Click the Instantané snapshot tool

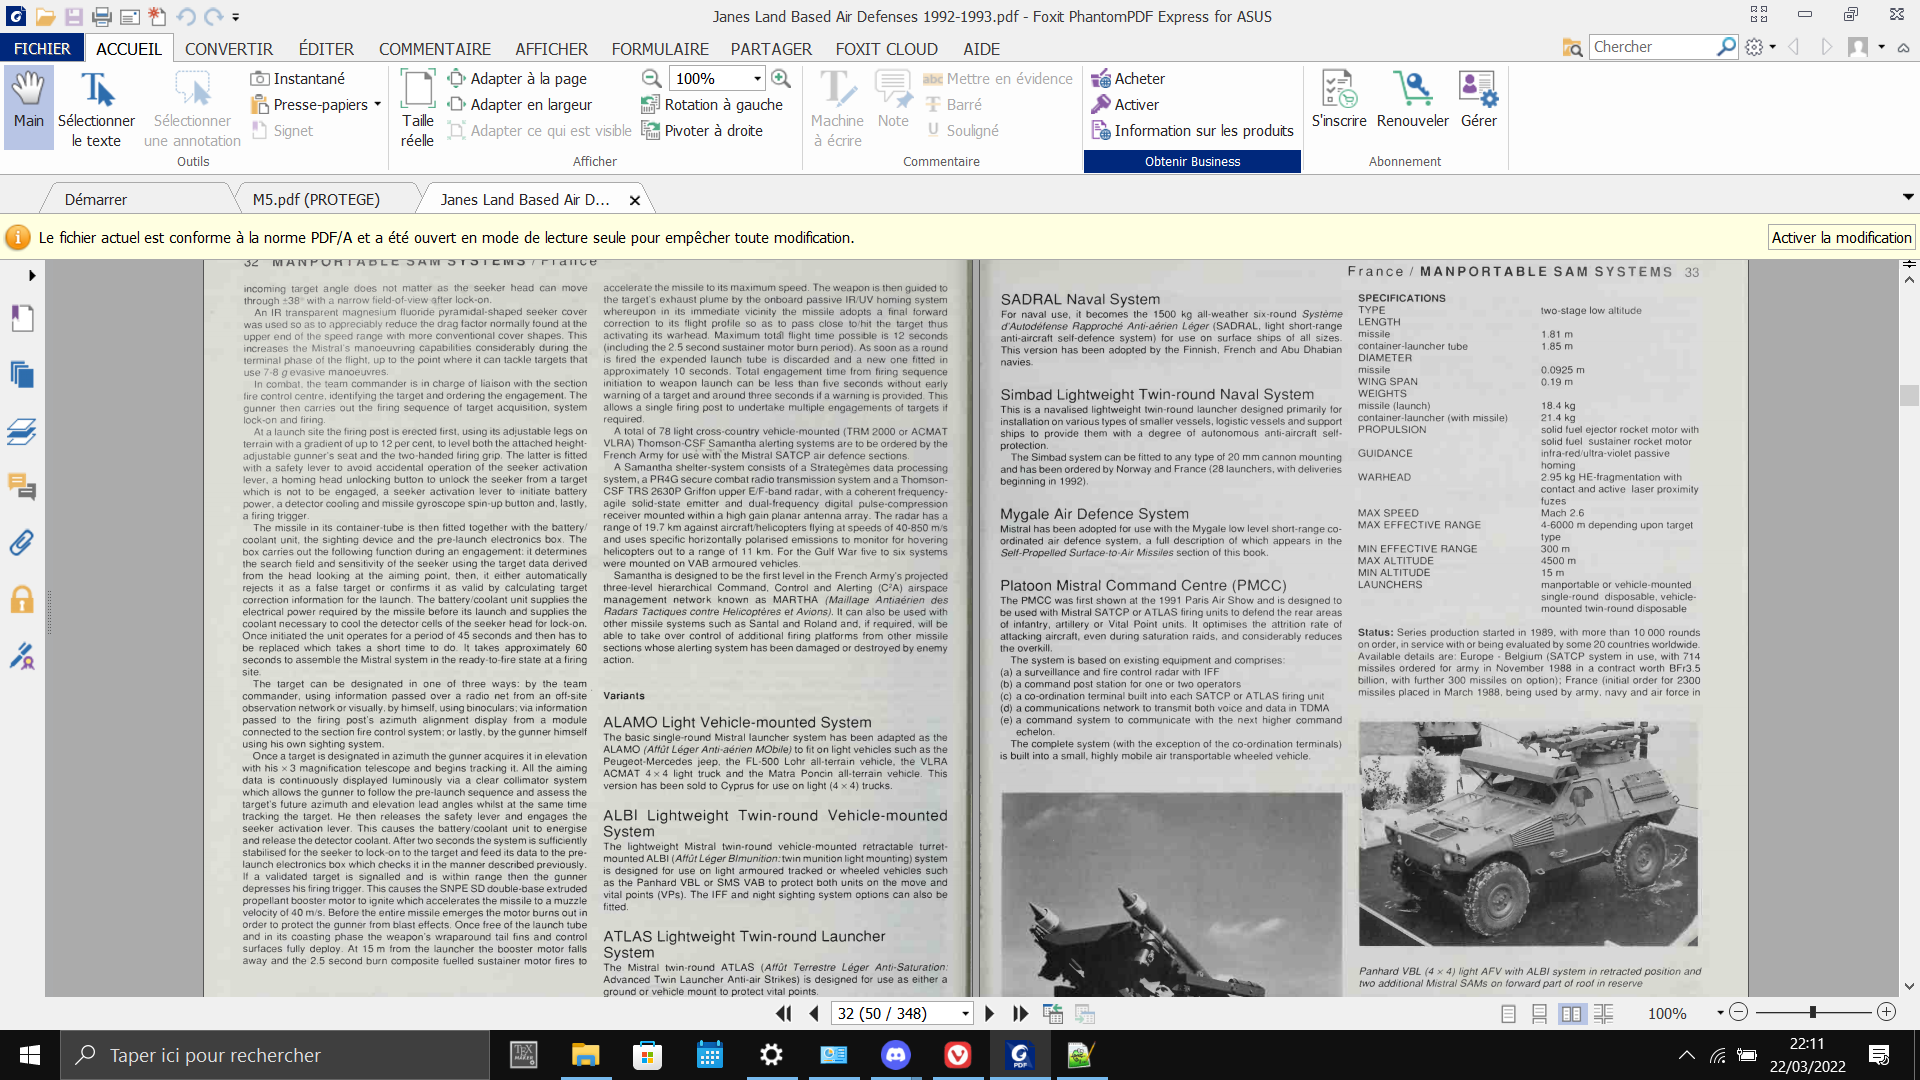(297, 78)
